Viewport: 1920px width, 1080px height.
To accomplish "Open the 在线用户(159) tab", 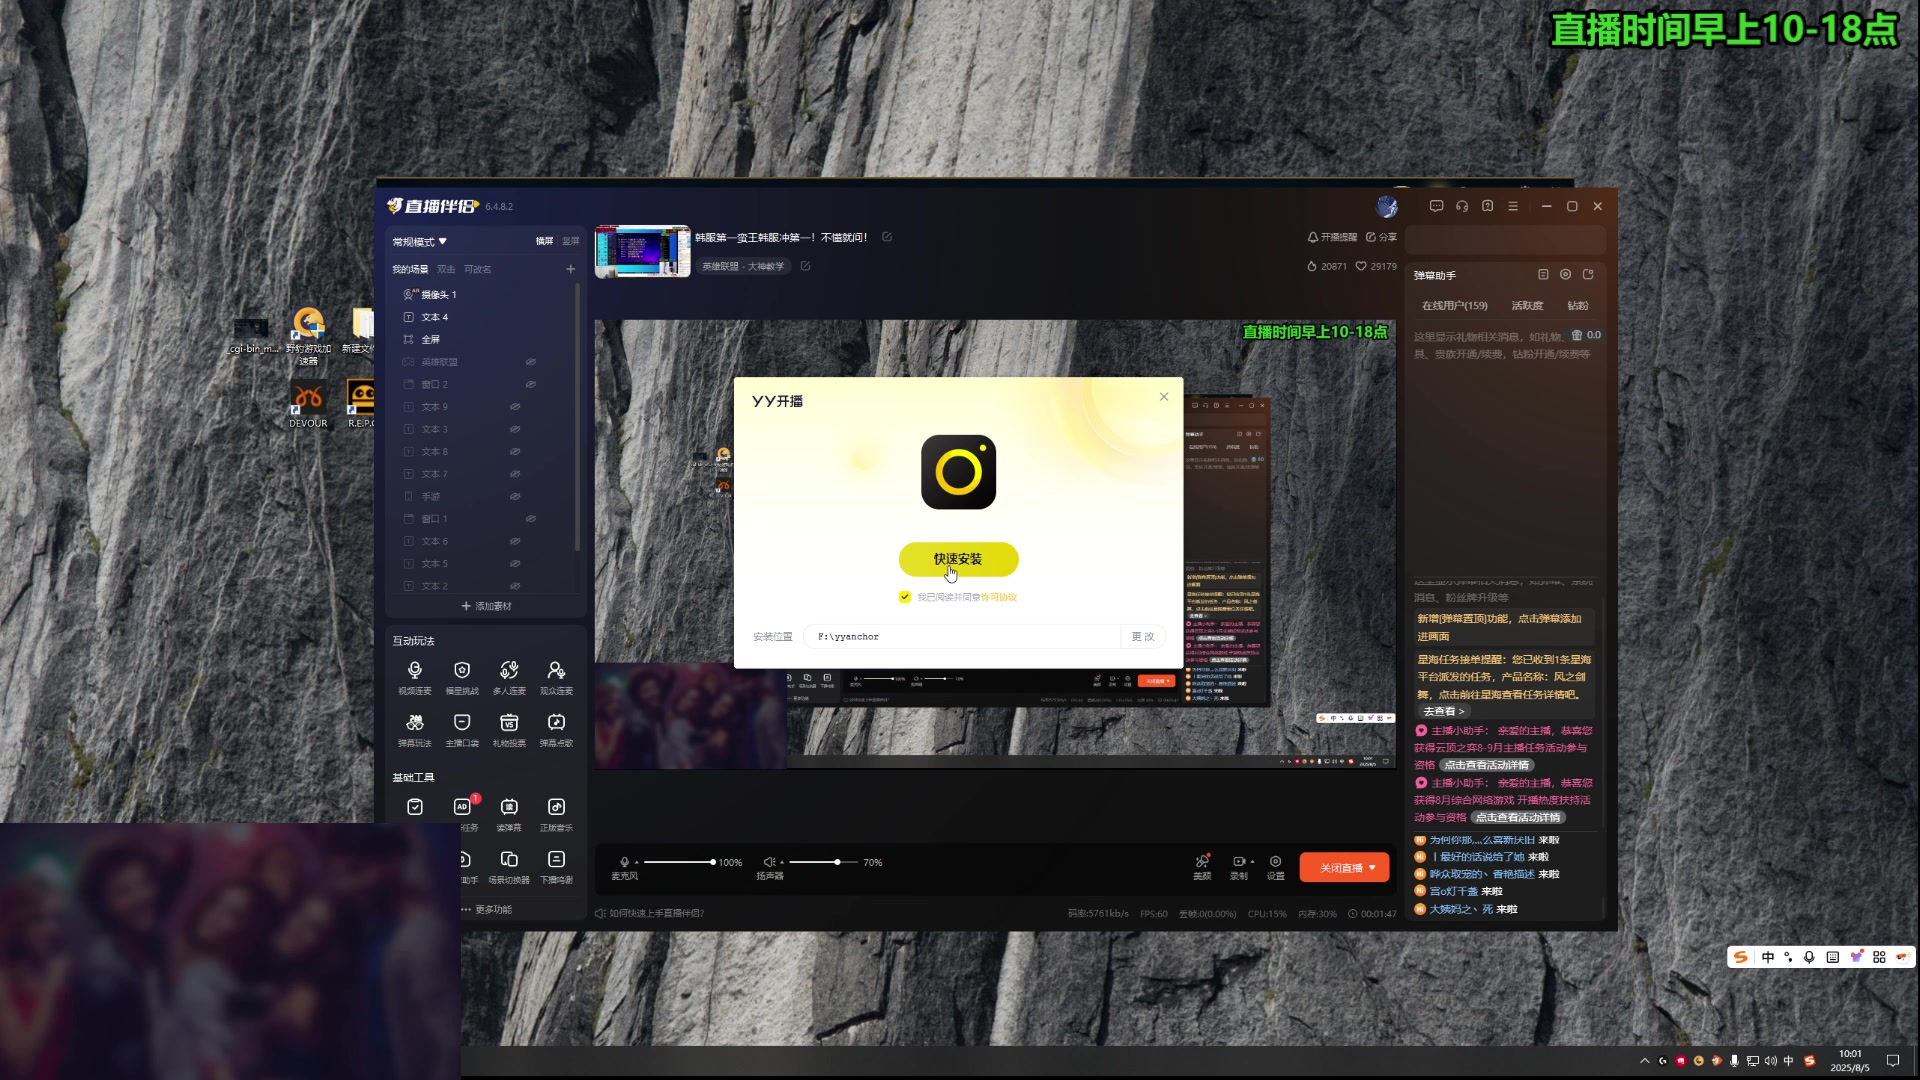I will [x=1454, y=306].
